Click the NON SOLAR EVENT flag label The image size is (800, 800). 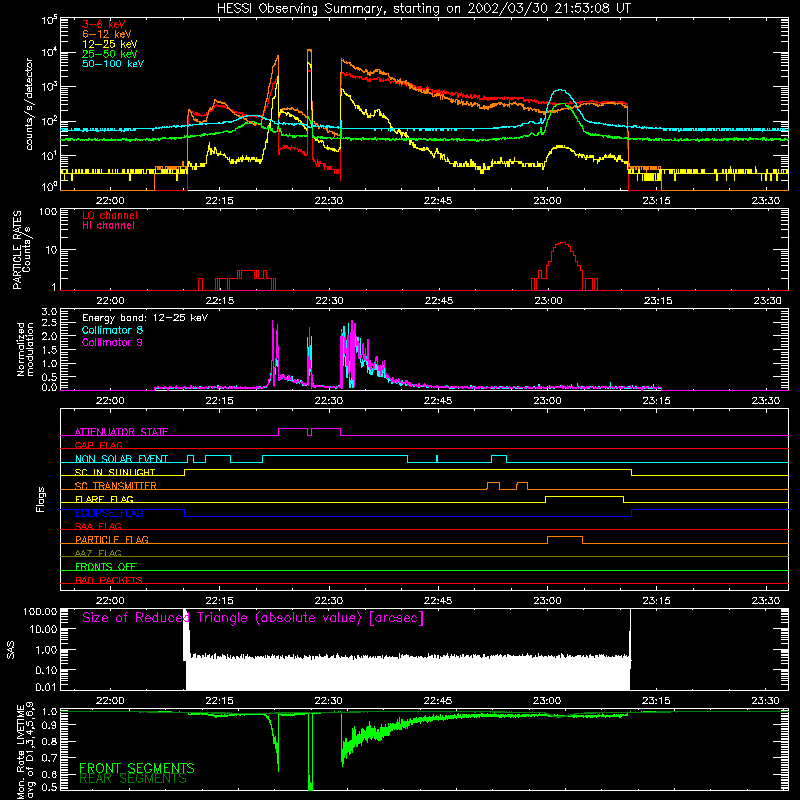121,459
